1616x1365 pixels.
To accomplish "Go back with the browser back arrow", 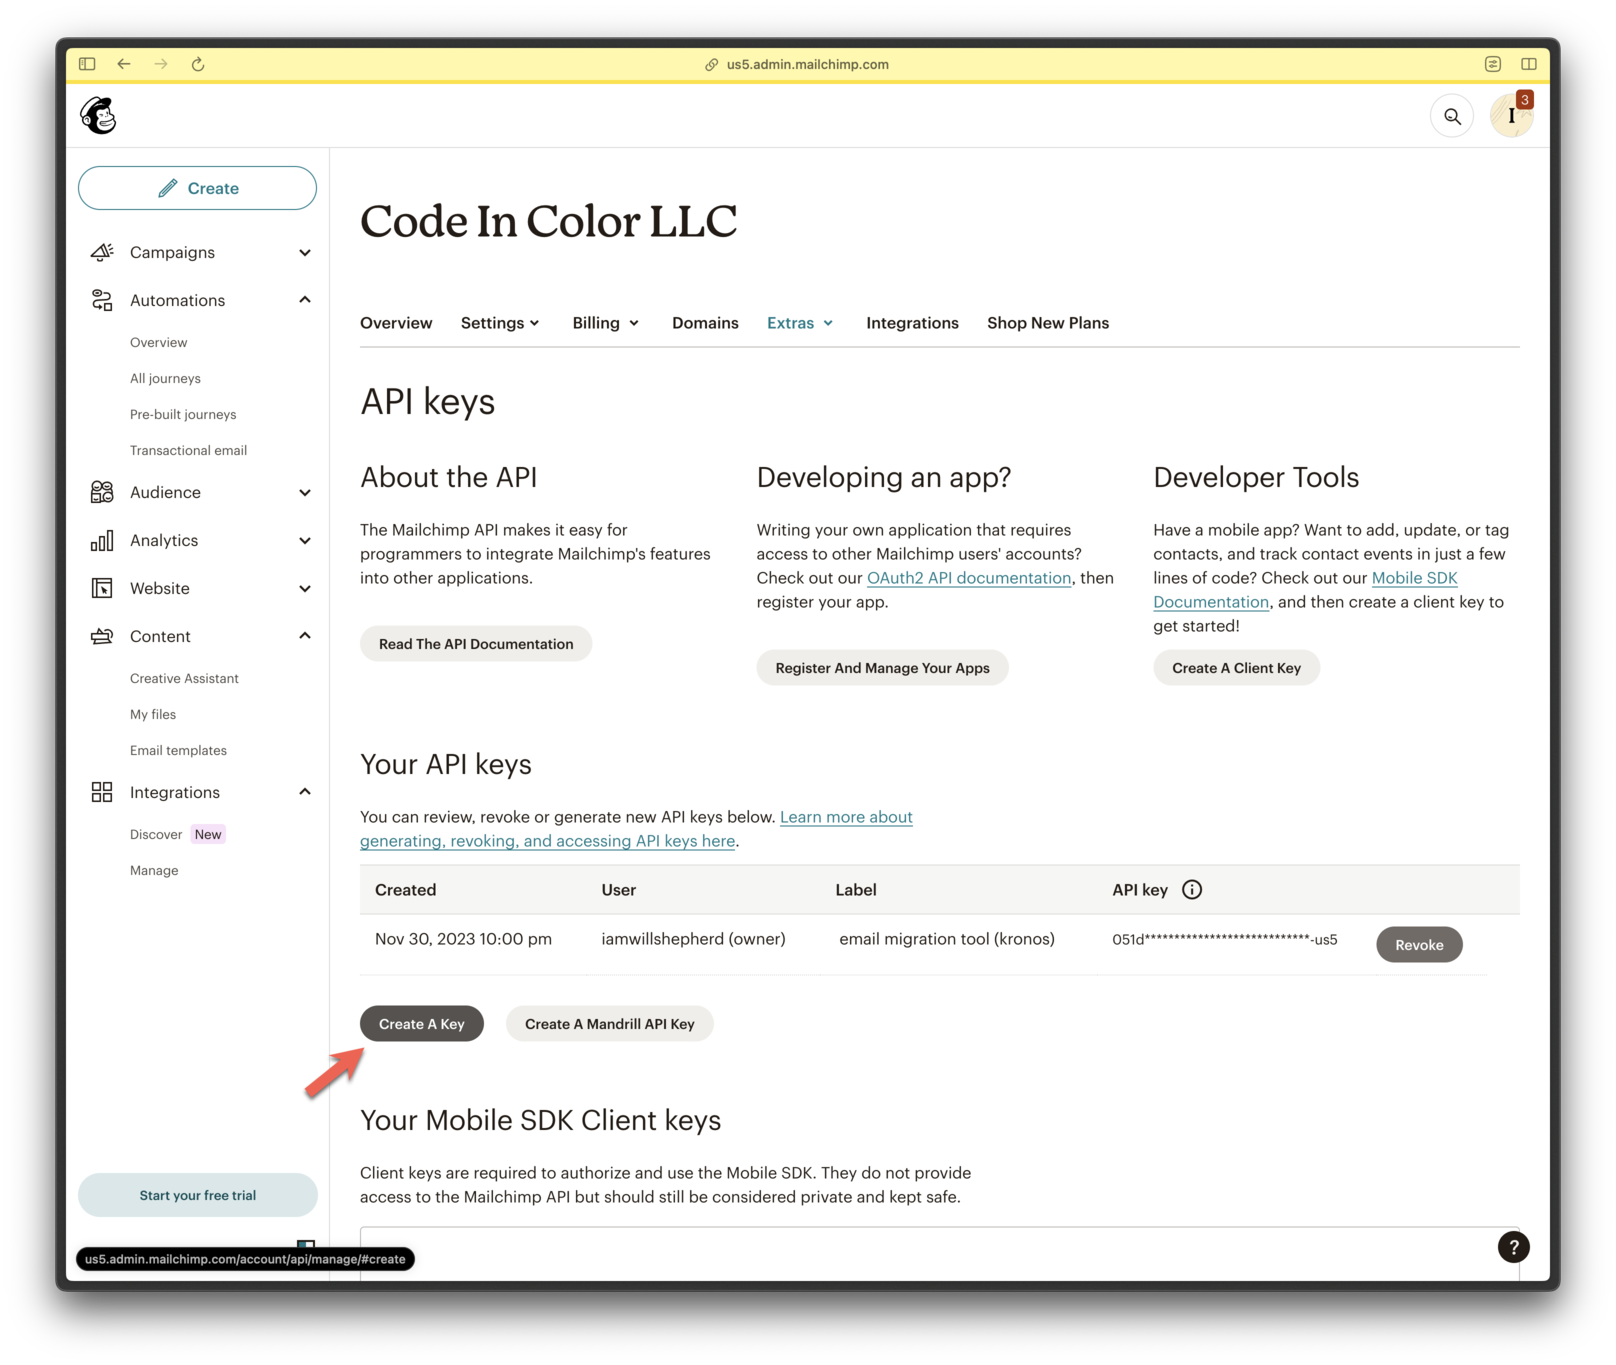I will click(124, 64).
